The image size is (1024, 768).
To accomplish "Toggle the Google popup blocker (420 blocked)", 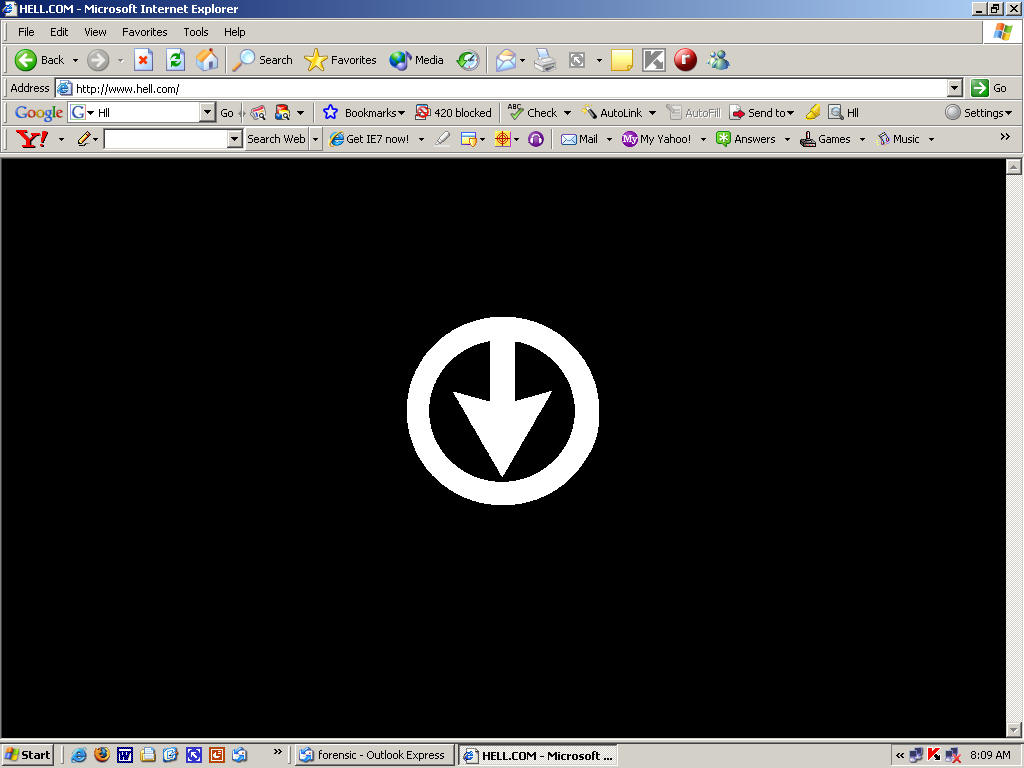I will (453, 113).
